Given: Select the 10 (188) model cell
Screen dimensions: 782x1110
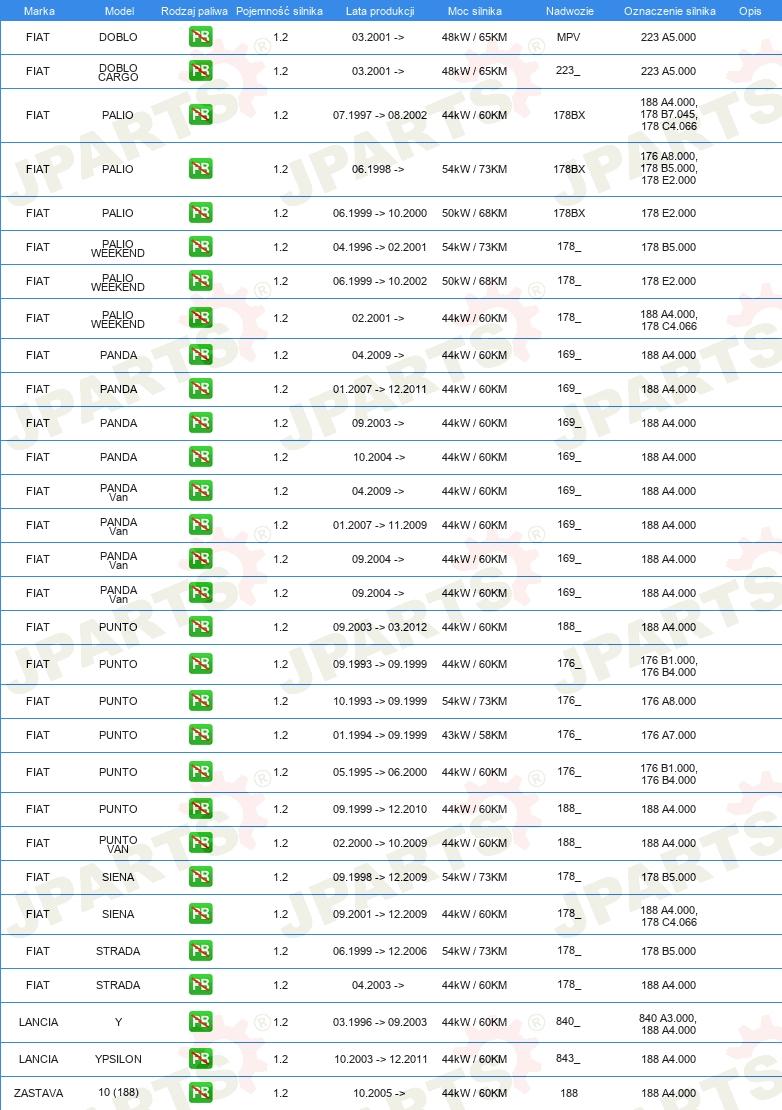Looking at the screenshot, I should 118,1092.
